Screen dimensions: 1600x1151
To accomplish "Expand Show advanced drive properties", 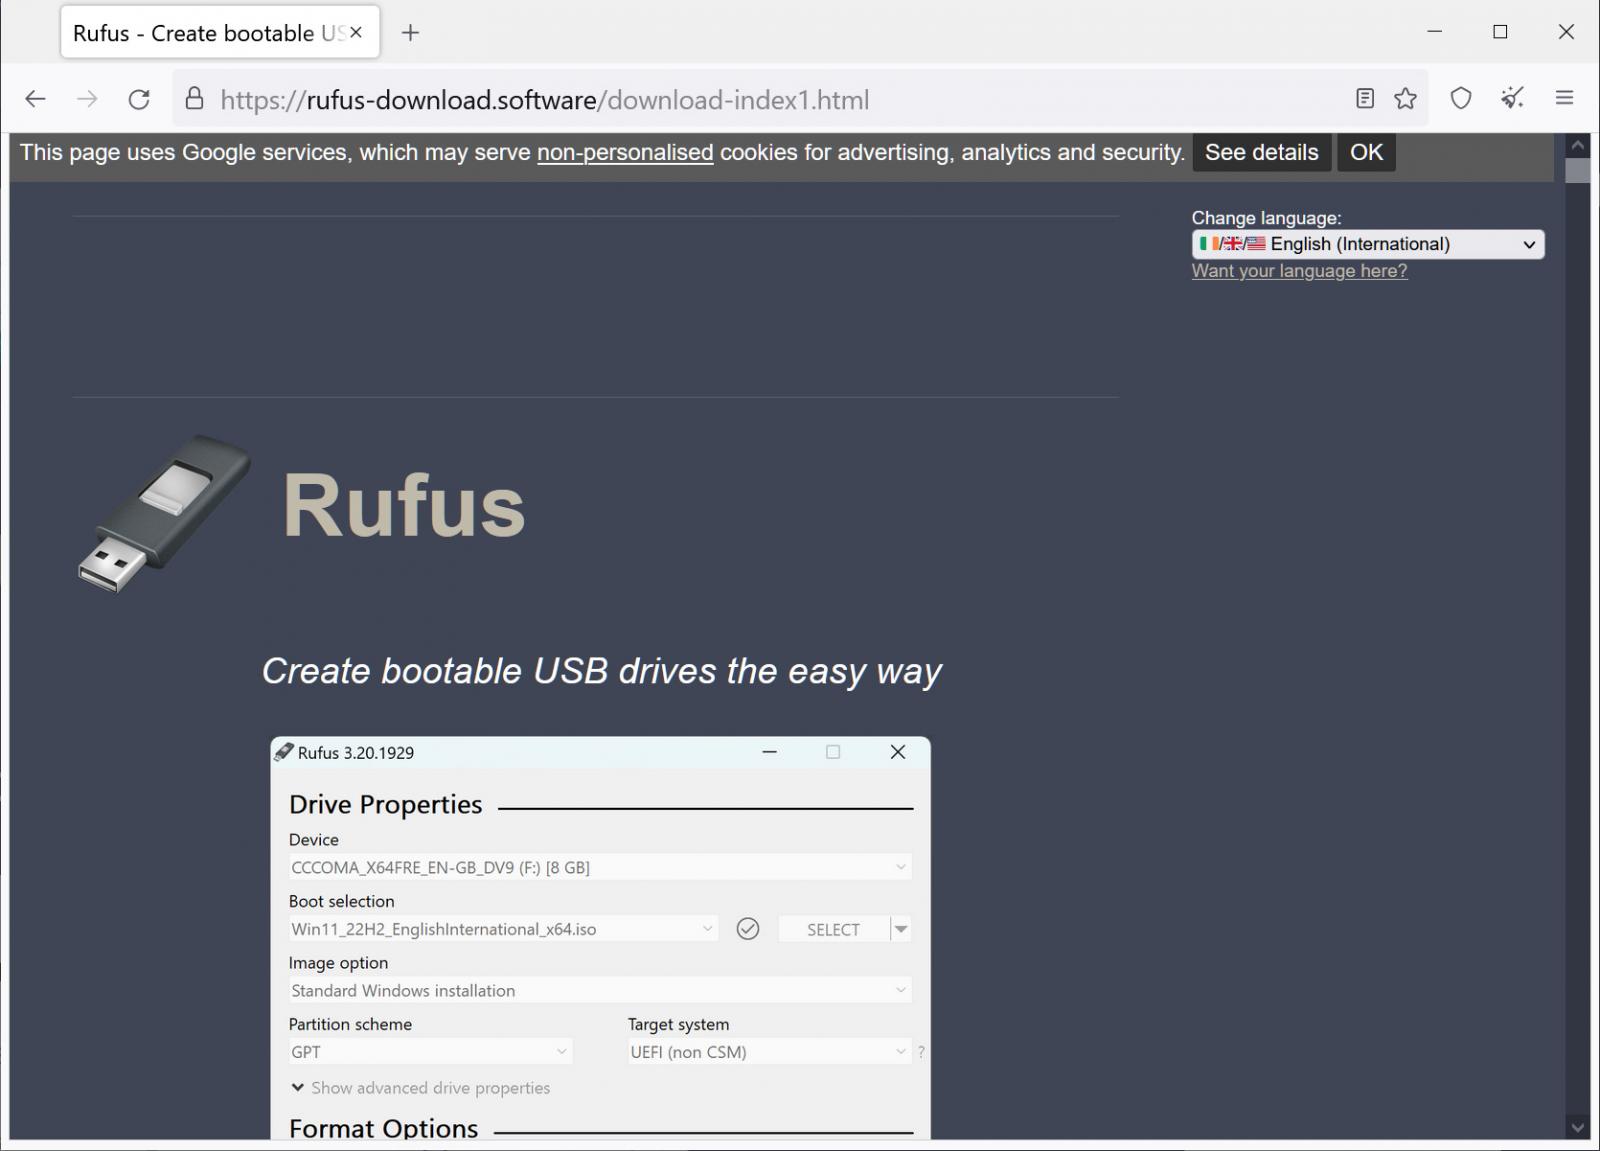I will tap(420, 1088).
